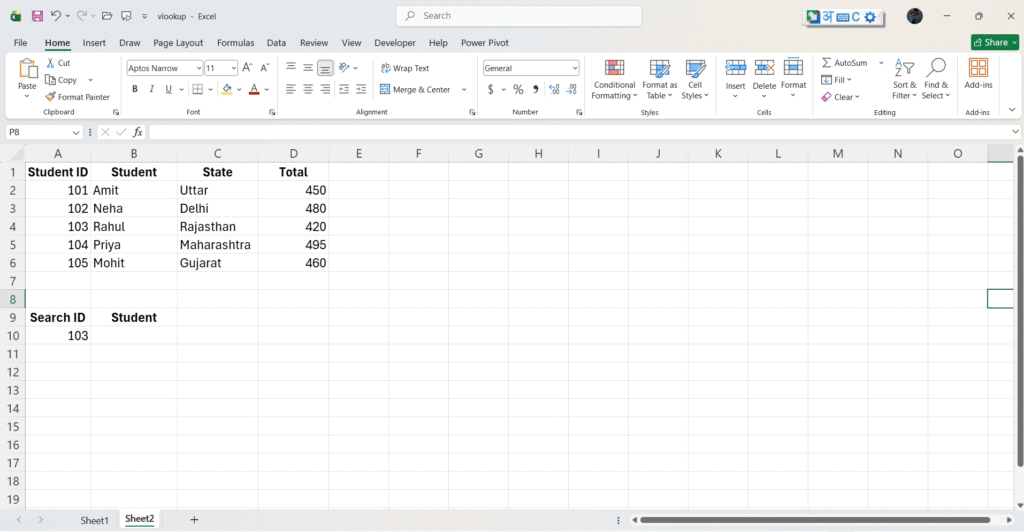This screenshot has height=532, width=1024.
Task: Open the font name dropdown Aptos Narrow
Action: (199, 68)
